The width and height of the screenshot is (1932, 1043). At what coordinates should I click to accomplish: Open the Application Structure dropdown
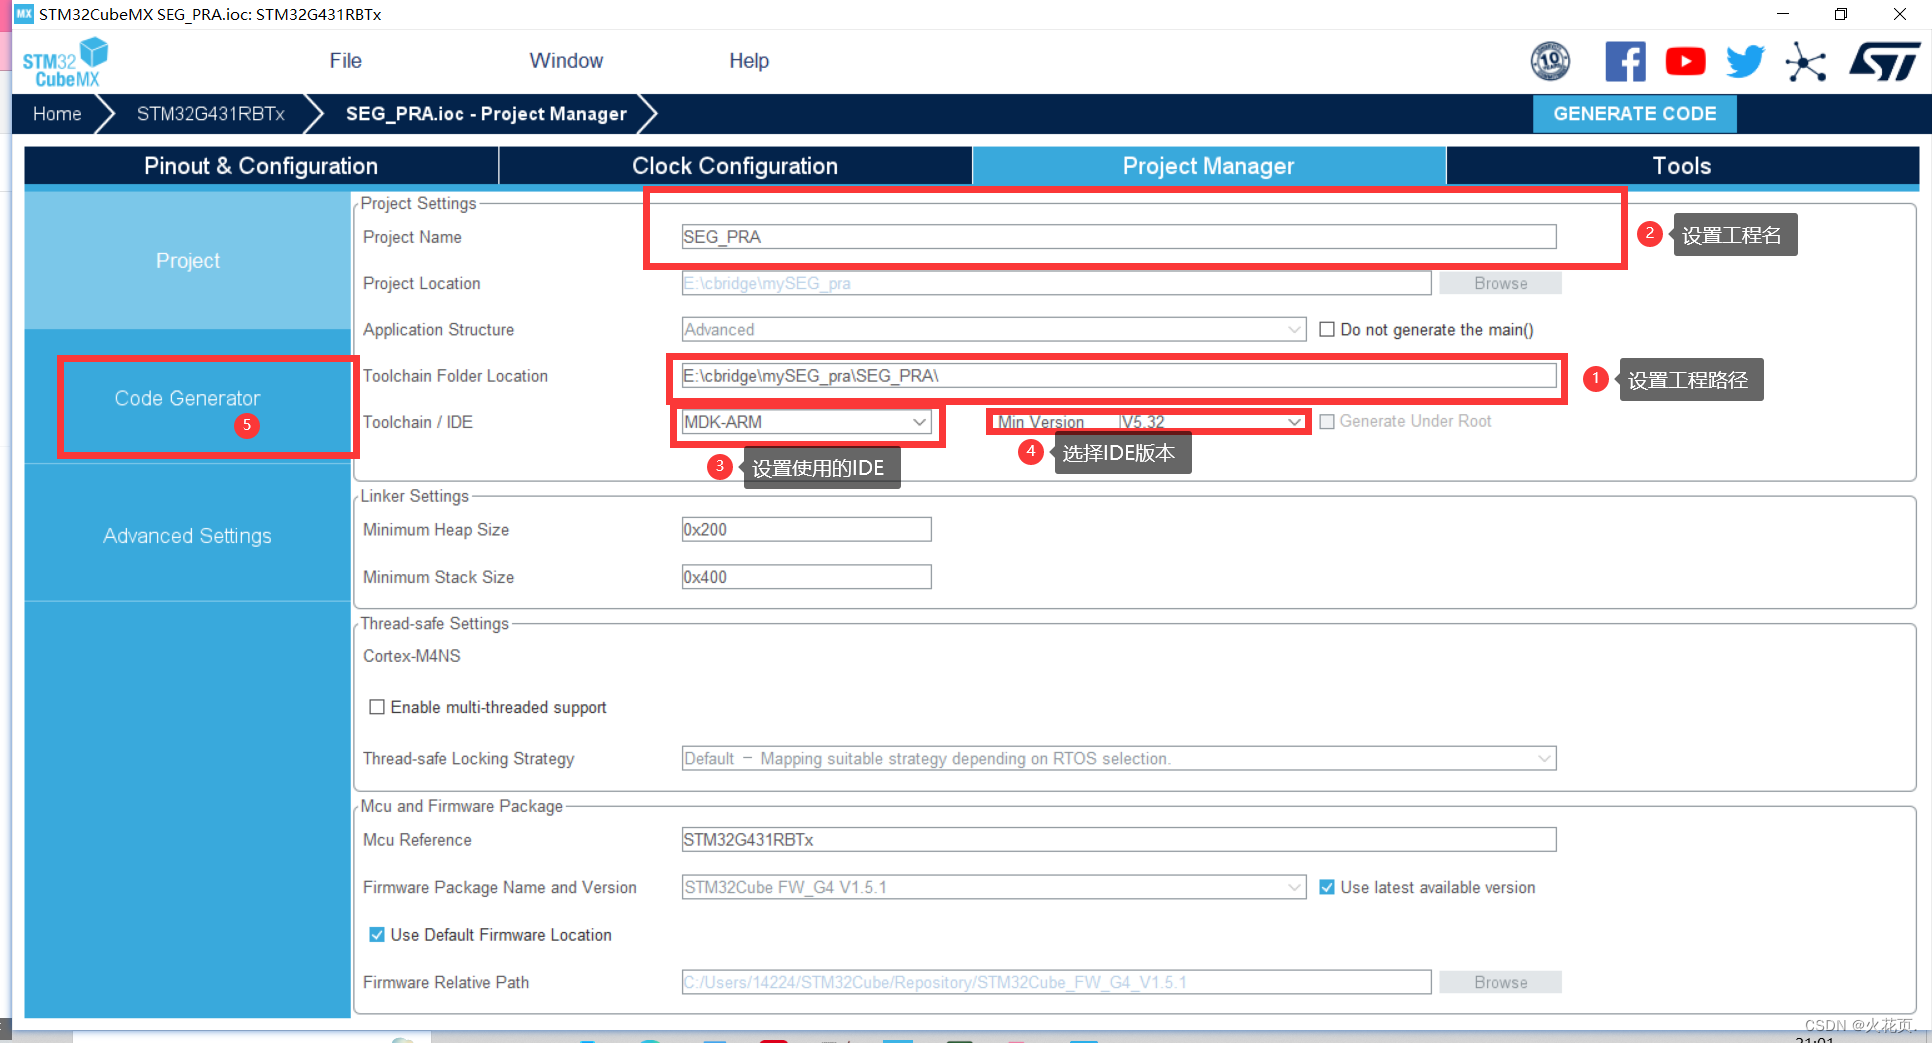click(x=993, y=330)
